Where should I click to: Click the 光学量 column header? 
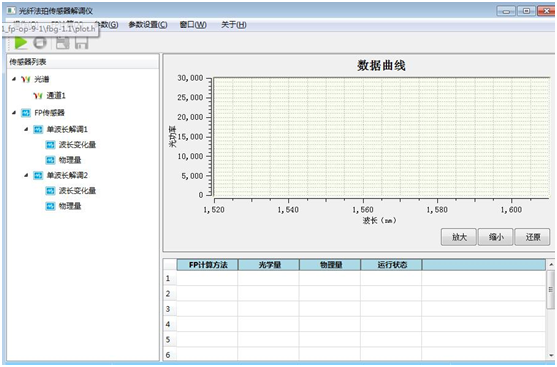tap(269, 265)
